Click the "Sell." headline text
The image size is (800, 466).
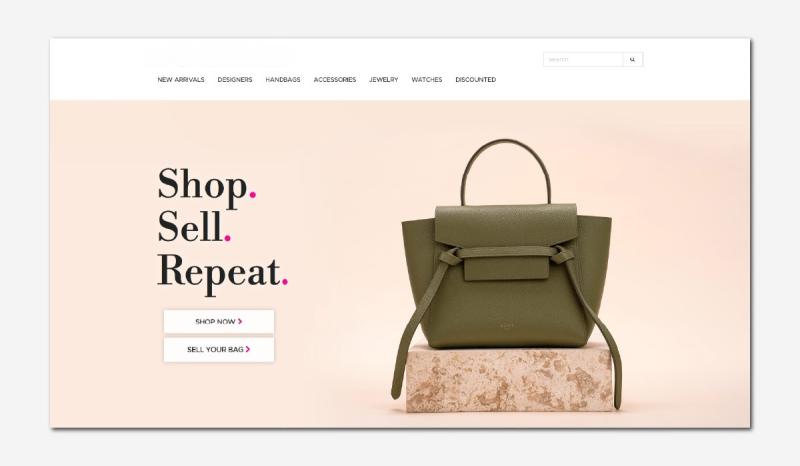pyautogui.click(x=194, y=227)
